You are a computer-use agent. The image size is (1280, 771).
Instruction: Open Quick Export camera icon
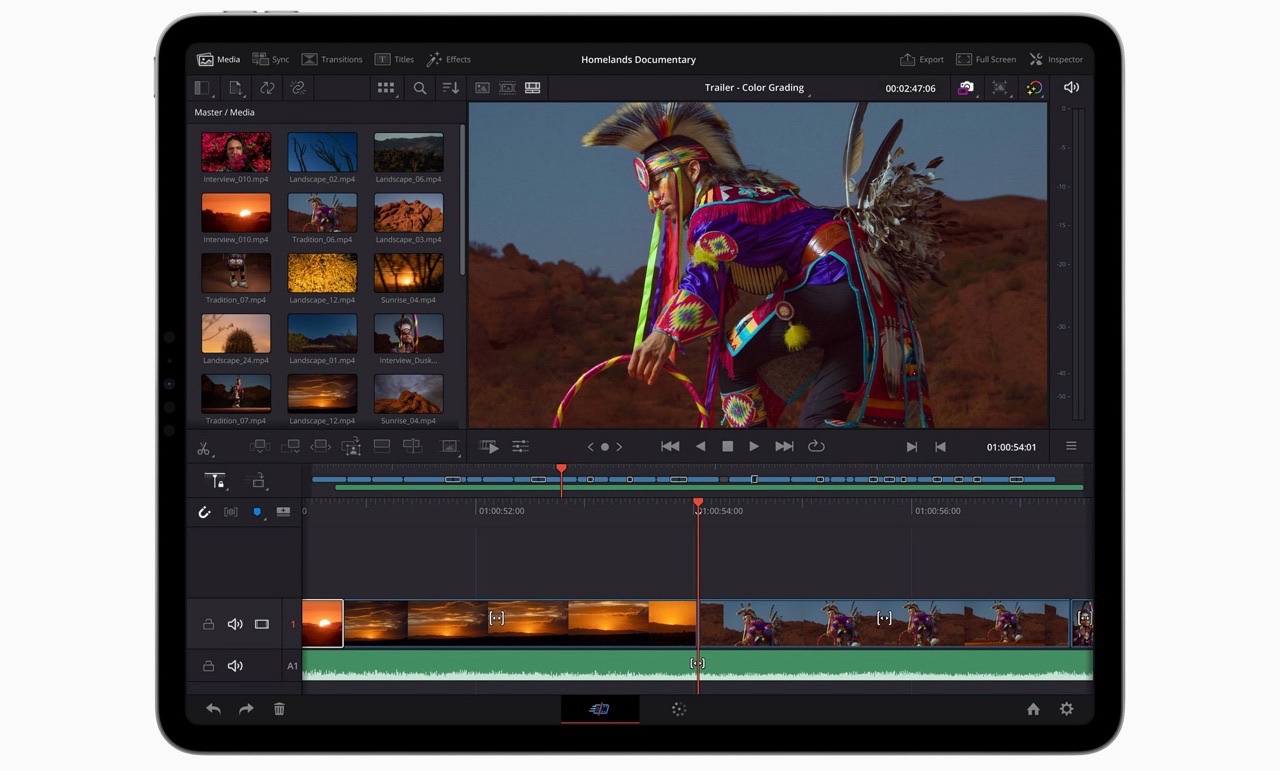[x=965, y=88]
